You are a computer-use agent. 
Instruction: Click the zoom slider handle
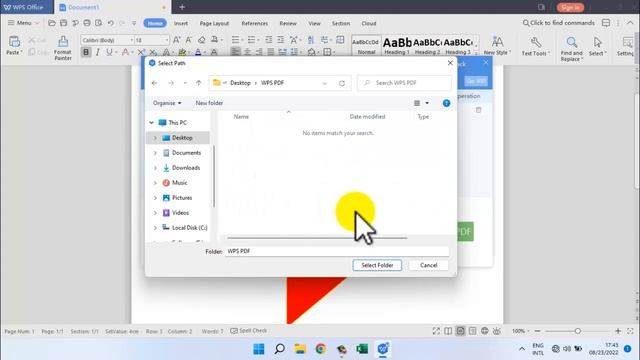(x=578, y=331)
